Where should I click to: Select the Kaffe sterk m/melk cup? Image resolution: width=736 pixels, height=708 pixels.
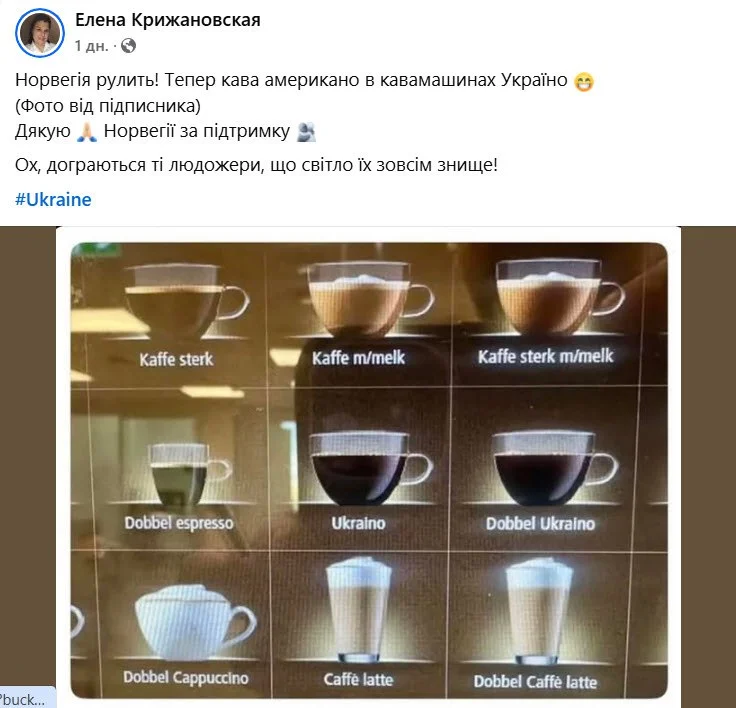[x=560, y=297]
